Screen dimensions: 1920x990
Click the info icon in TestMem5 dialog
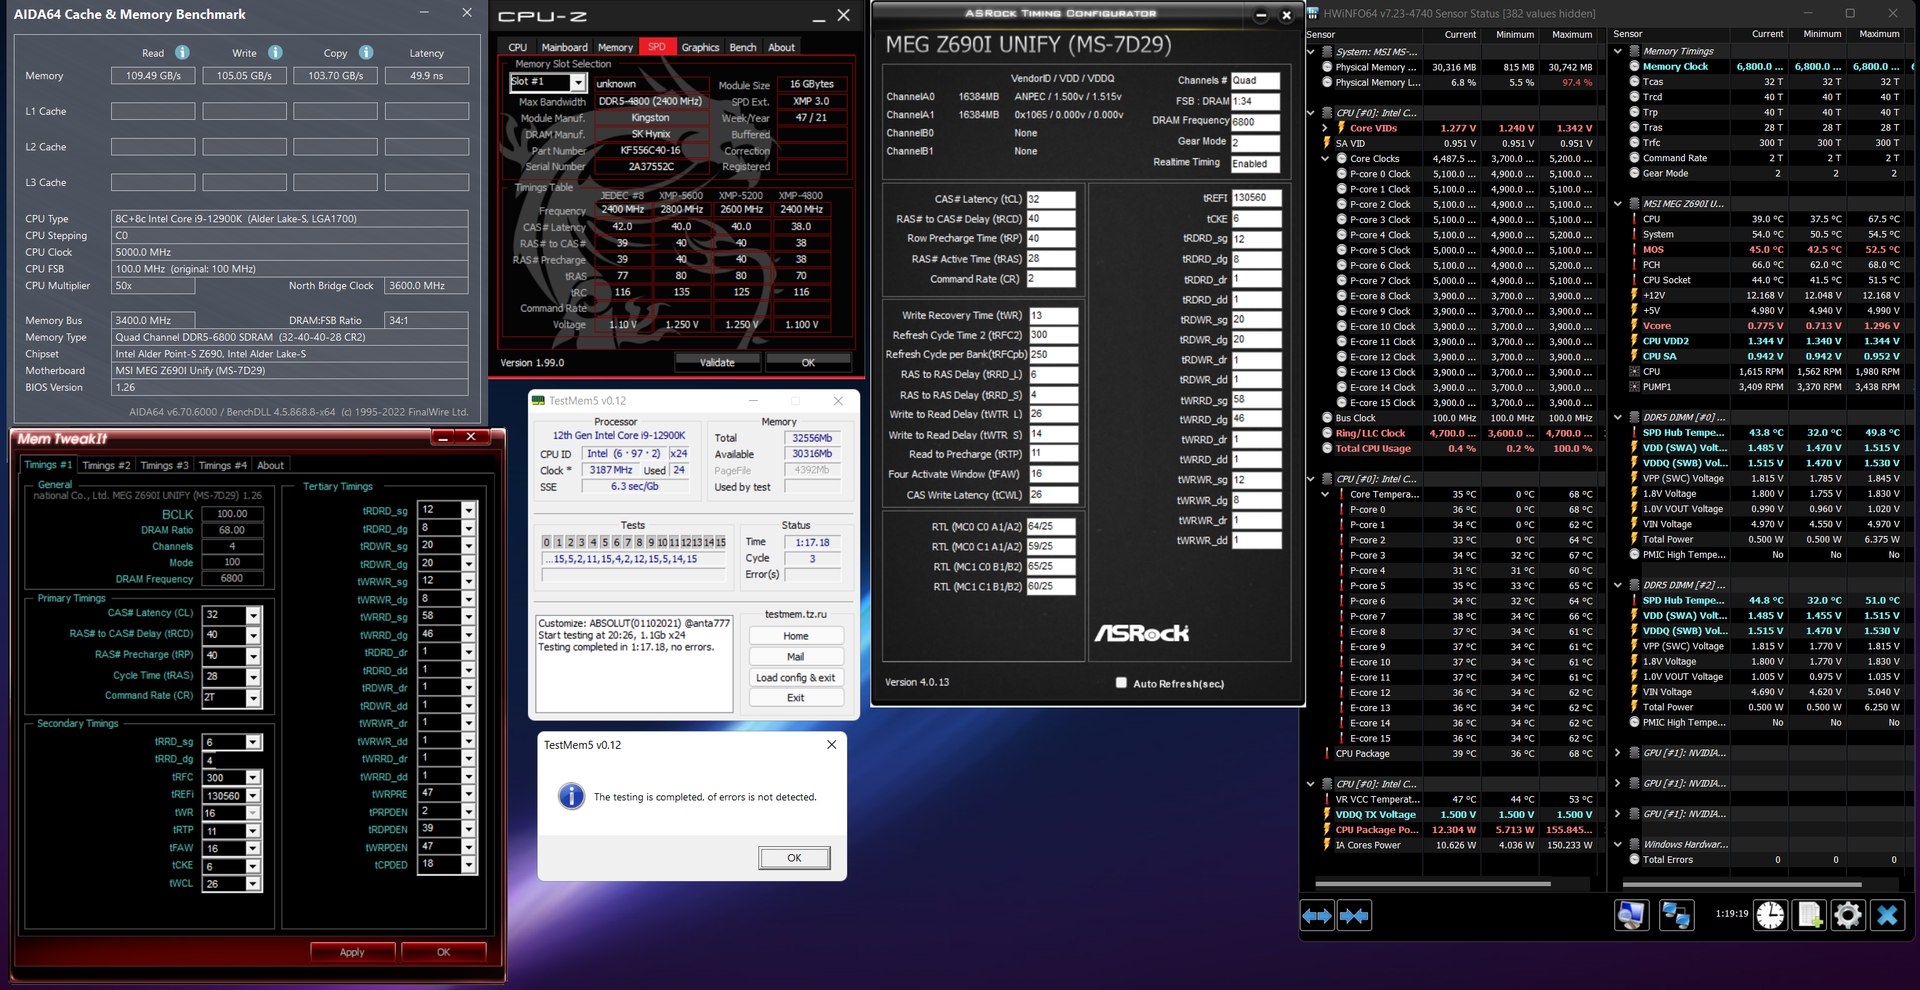[571, 796]
